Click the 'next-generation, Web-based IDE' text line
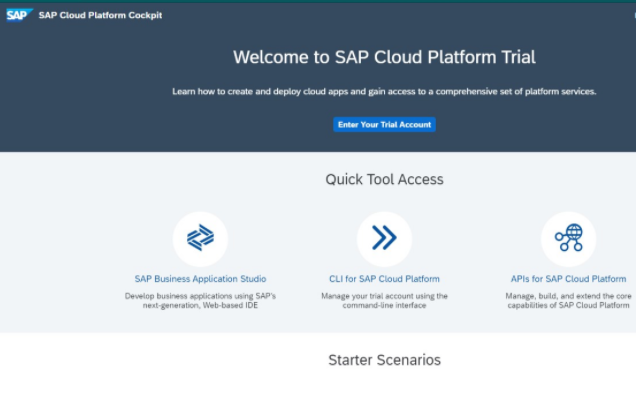This screenshot has width=636, height=405. click(200, 306)
